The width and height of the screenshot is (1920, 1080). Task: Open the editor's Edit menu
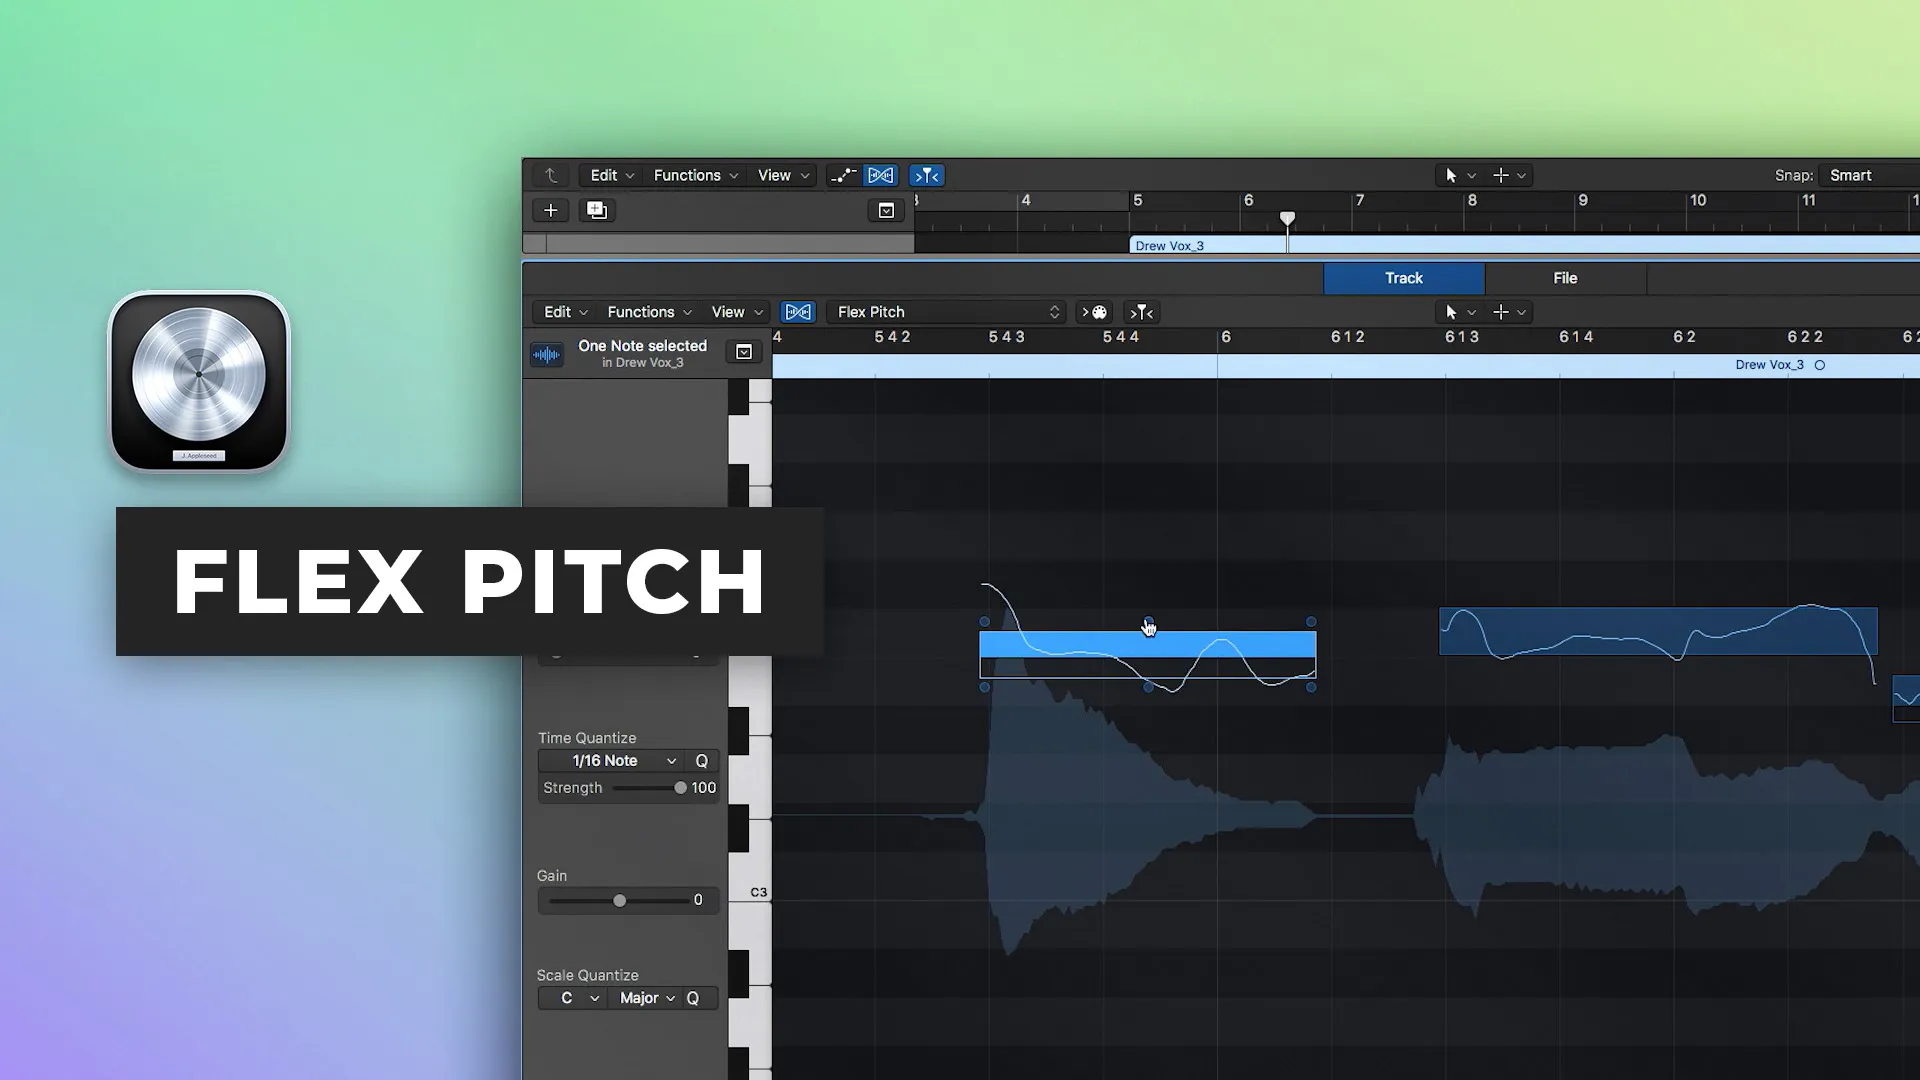pos(565,312)
